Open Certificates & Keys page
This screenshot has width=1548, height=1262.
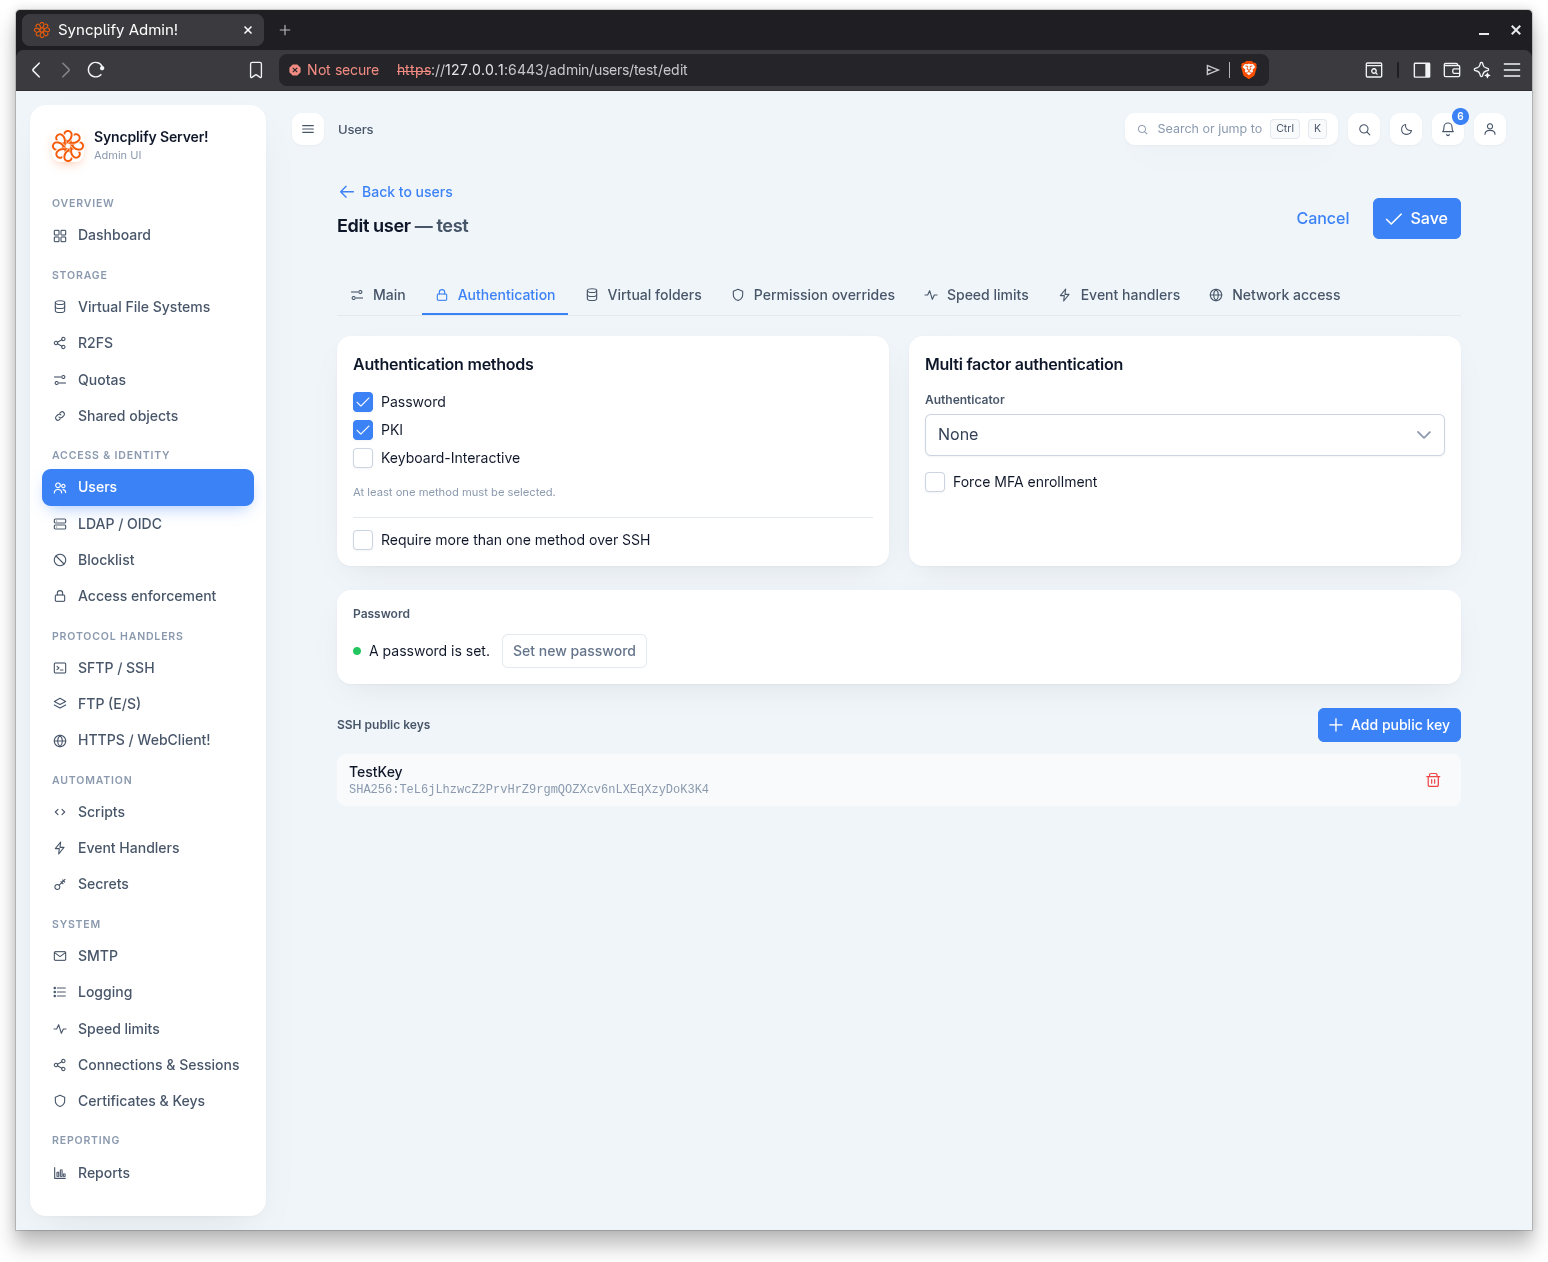148,1101
